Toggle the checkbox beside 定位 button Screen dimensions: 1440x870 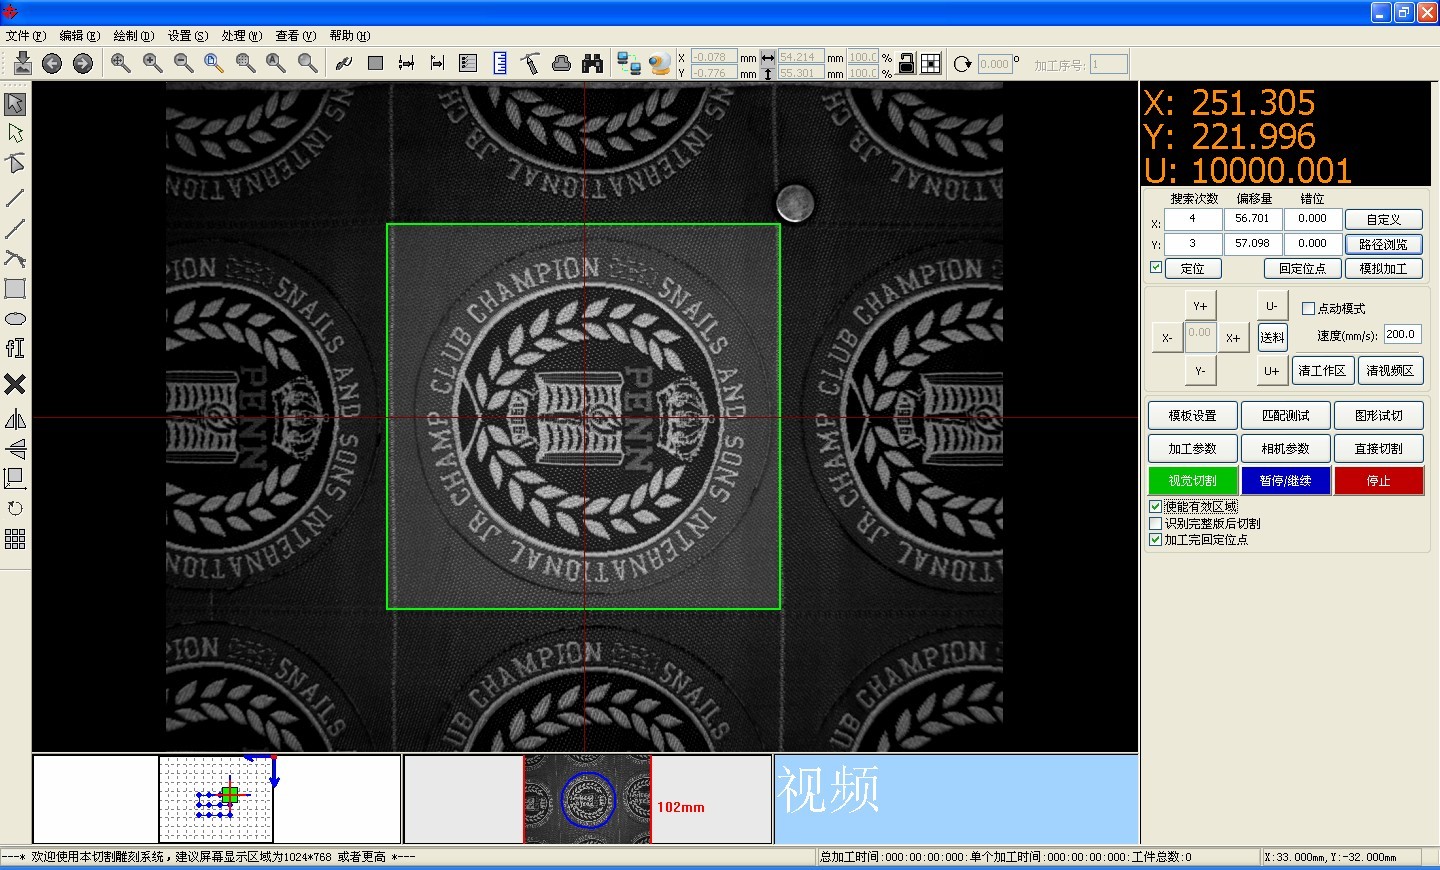click(1156, 267)
